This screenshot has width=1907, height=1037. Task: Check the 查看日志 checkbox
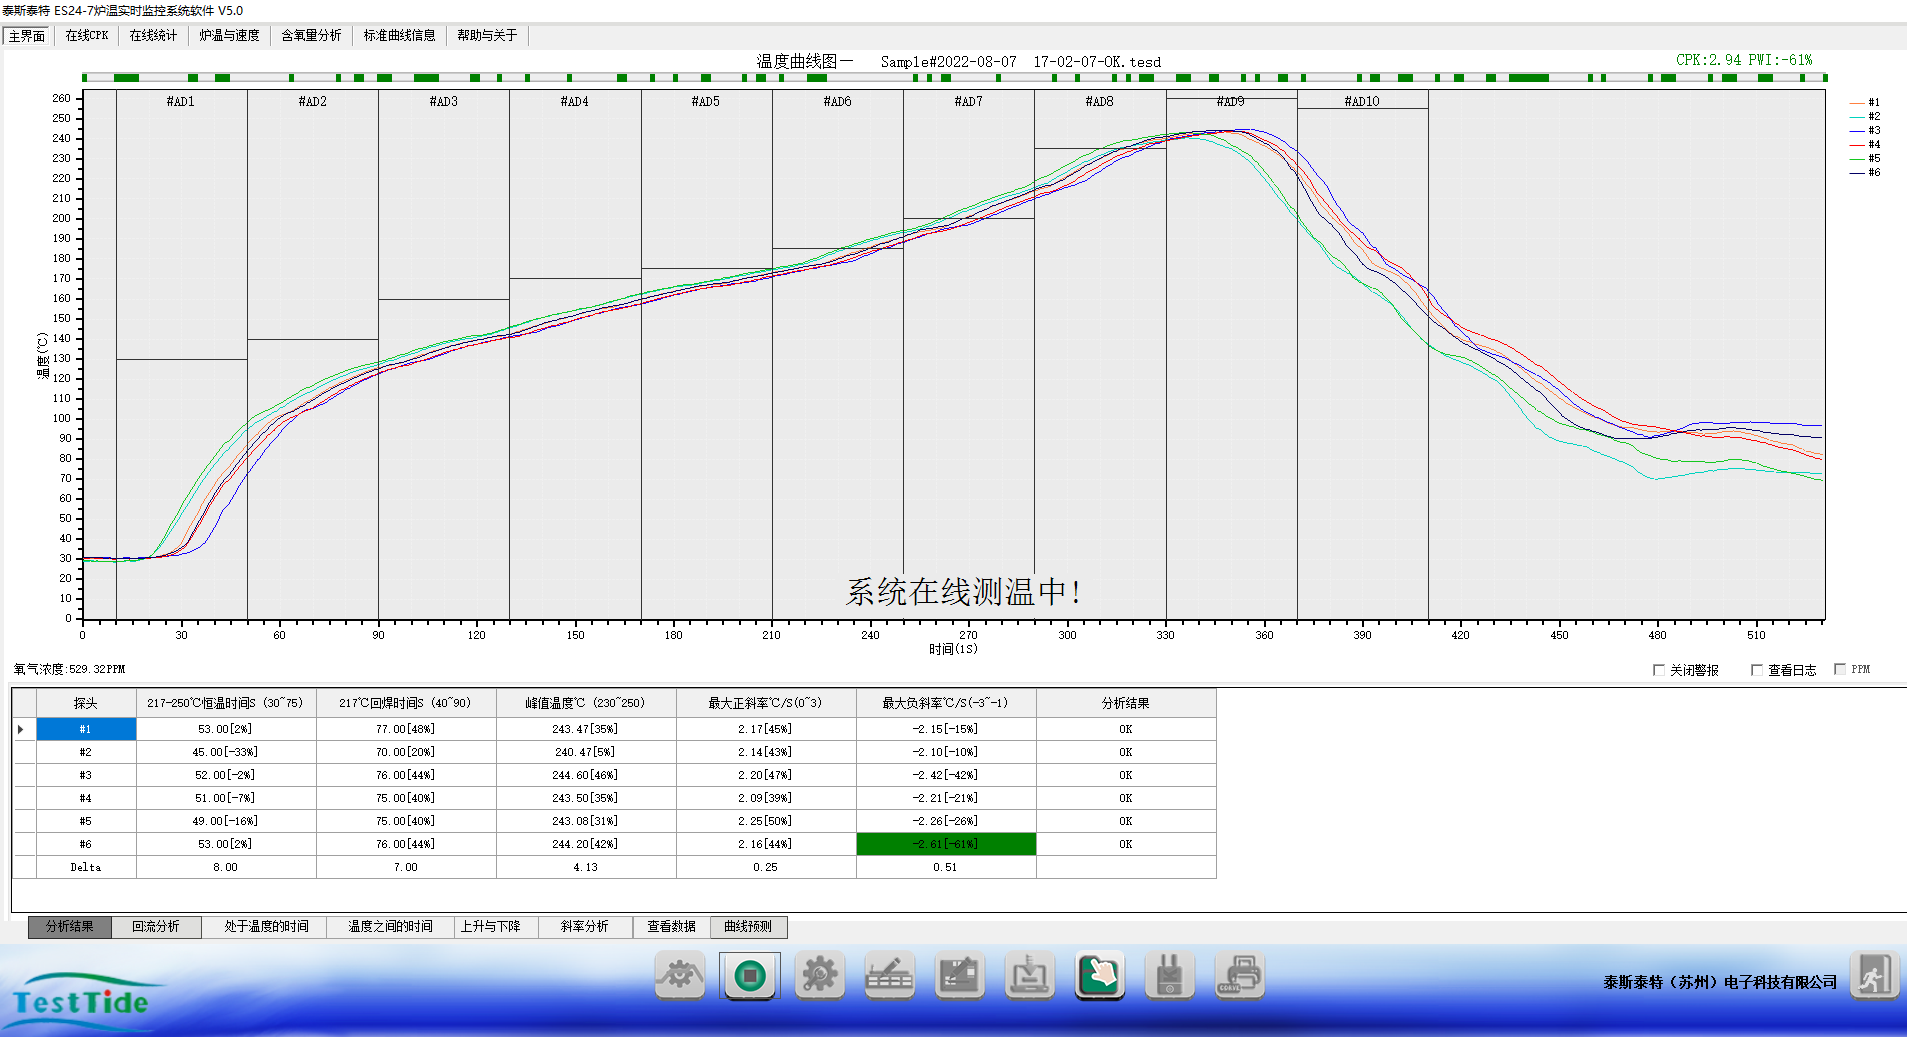(1757, 670)
